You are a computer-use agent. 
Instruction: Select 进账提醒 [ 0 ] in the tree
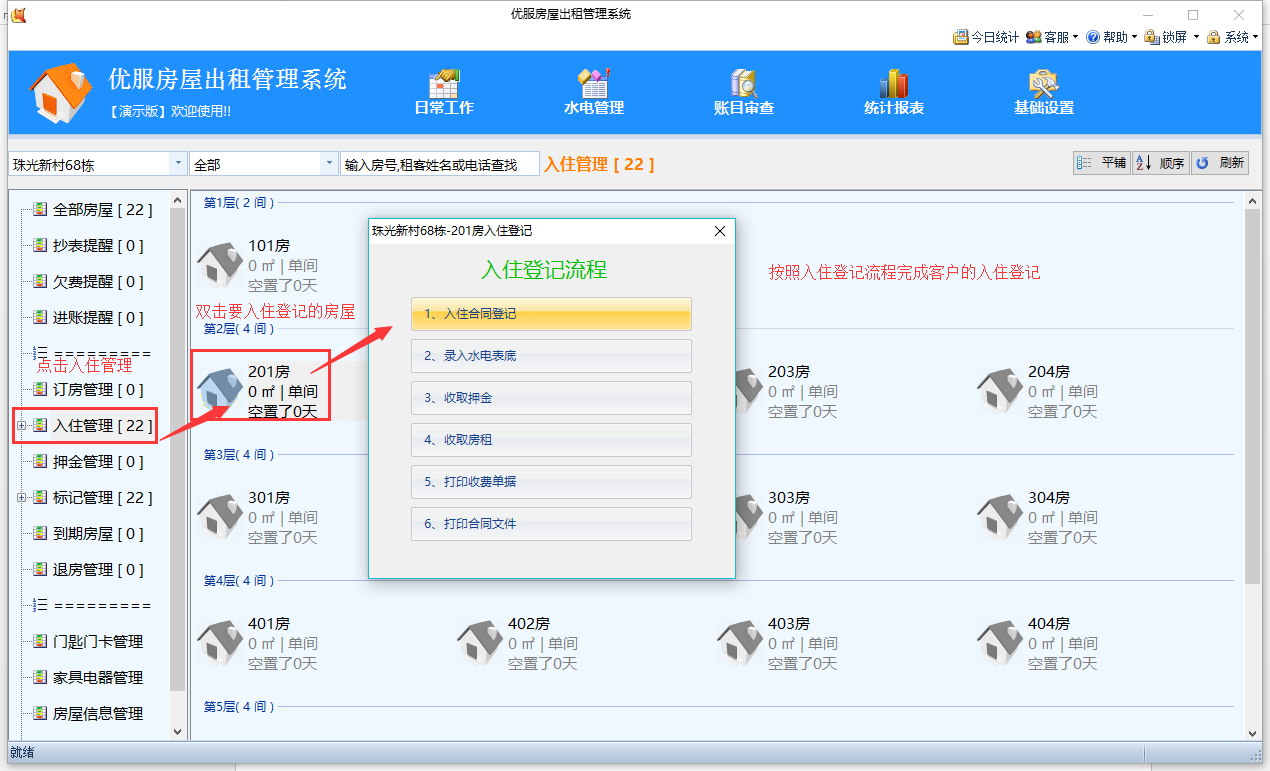(x=97, y=318)
